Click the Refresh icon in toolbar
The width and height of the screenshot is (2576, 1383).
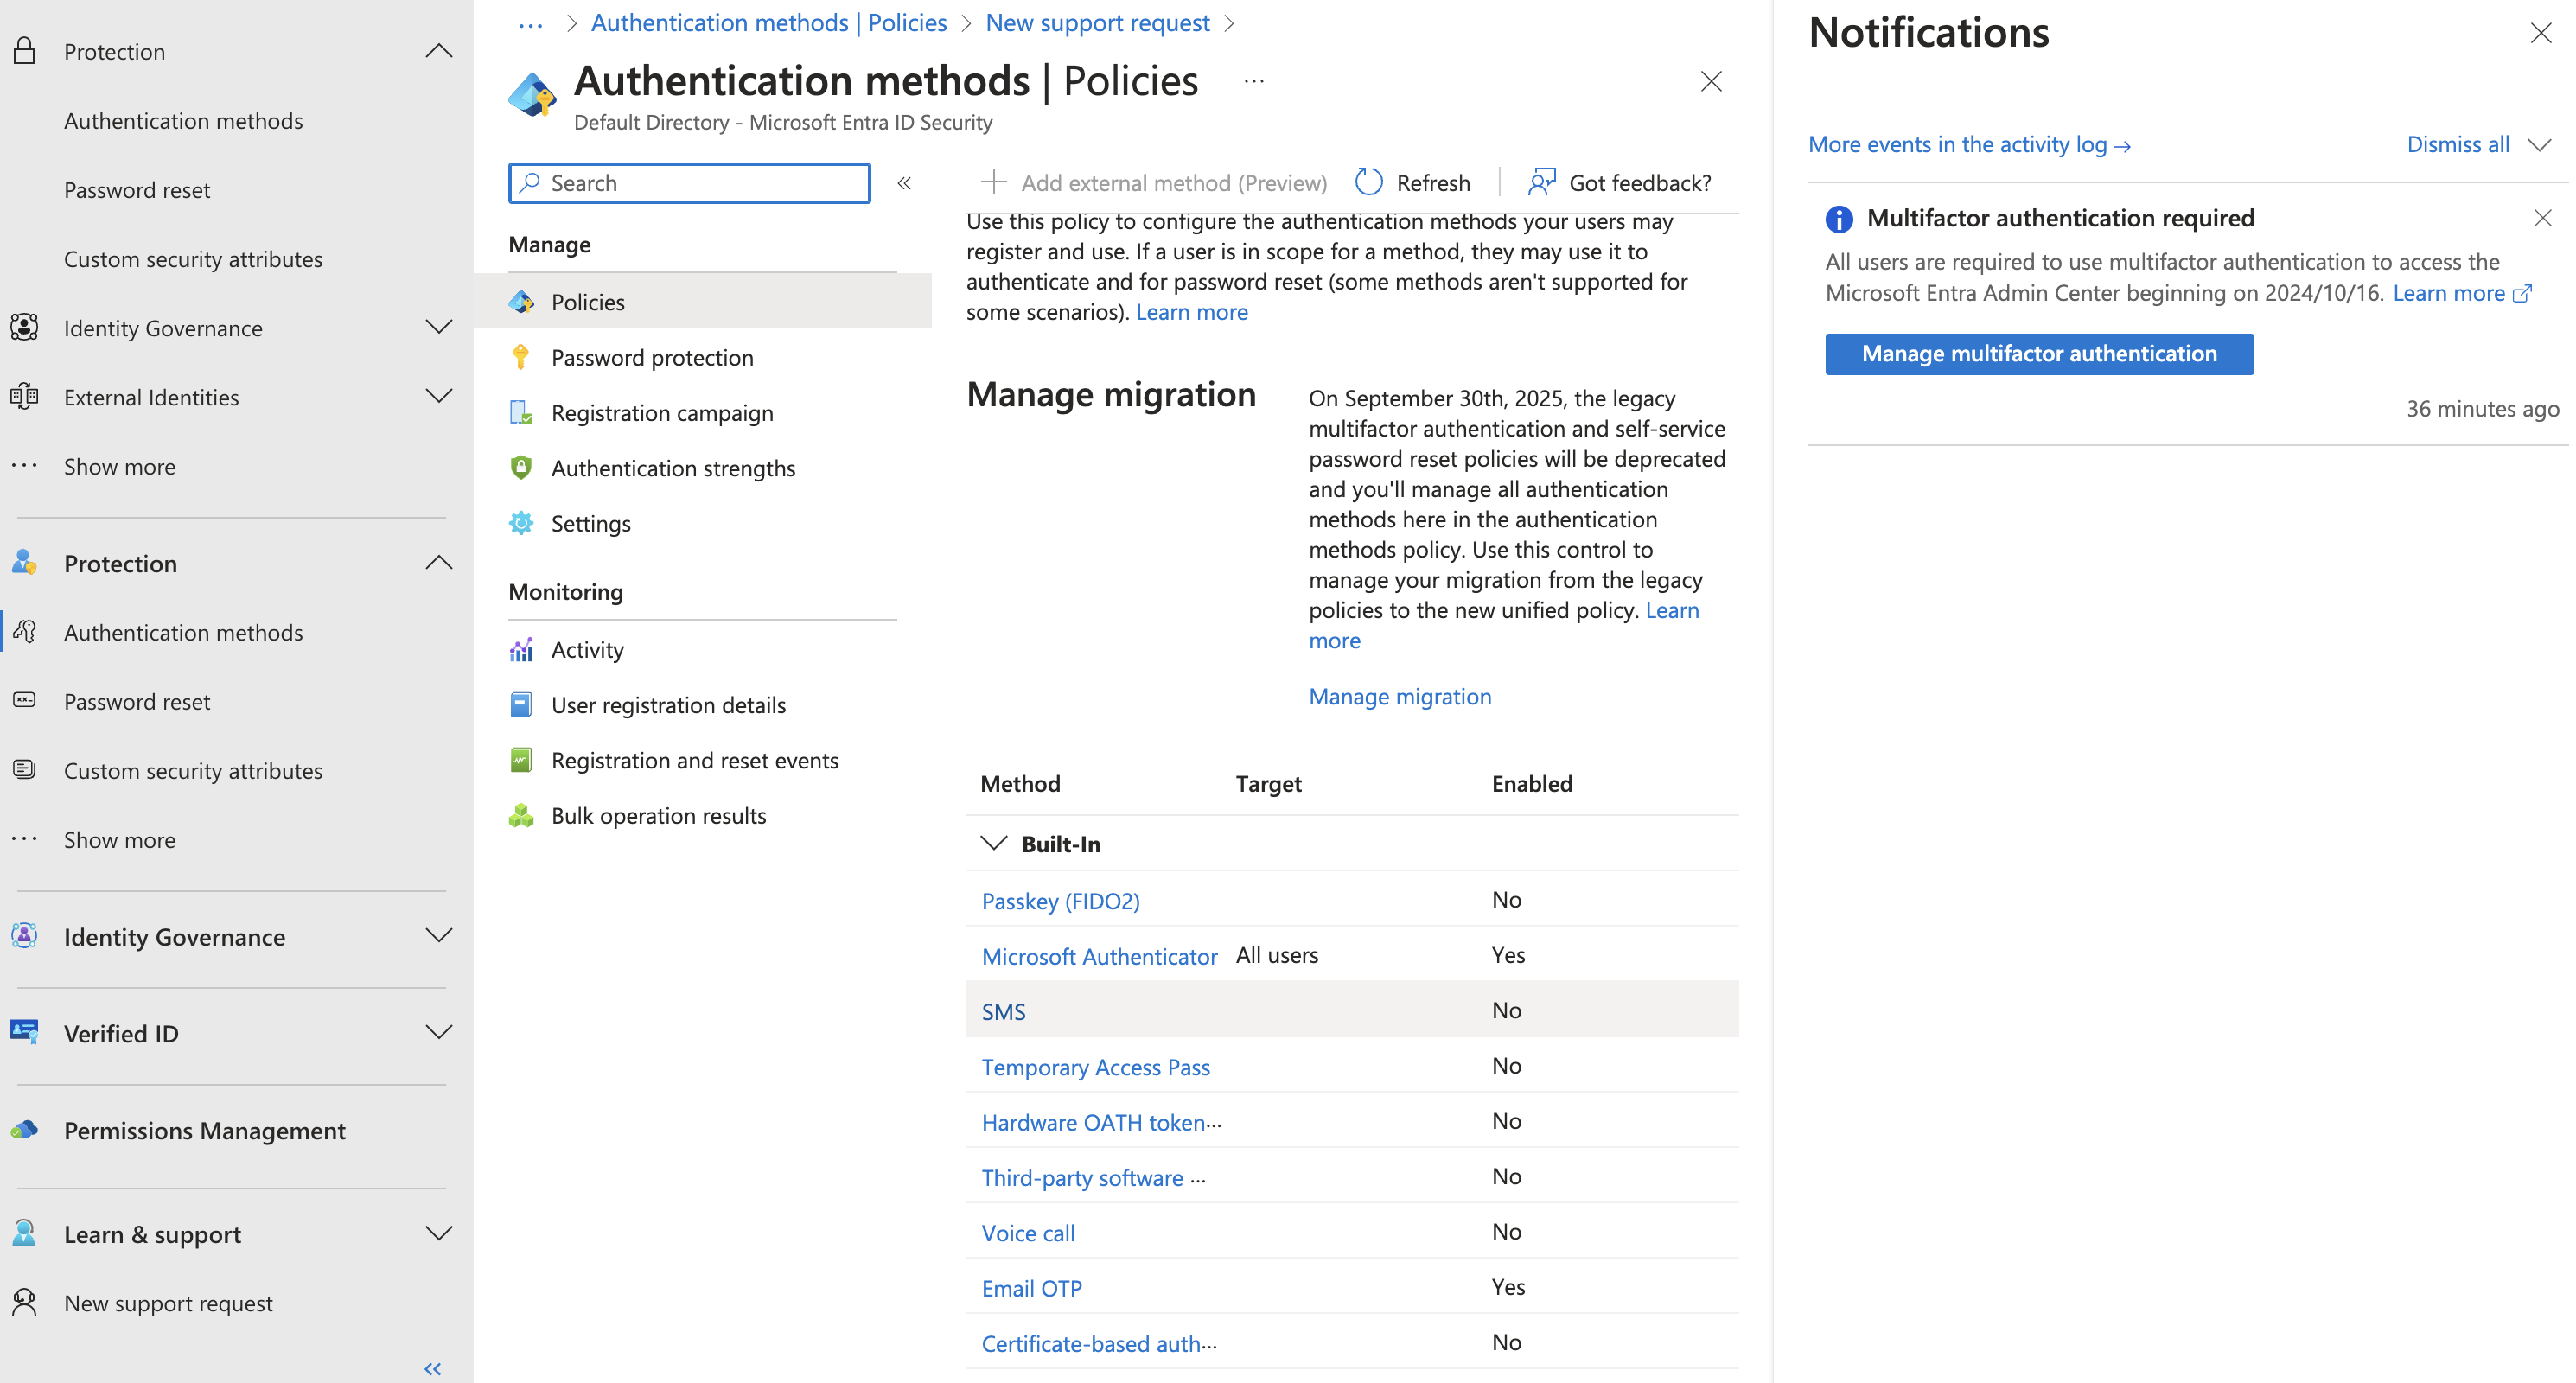(1368, 182)
